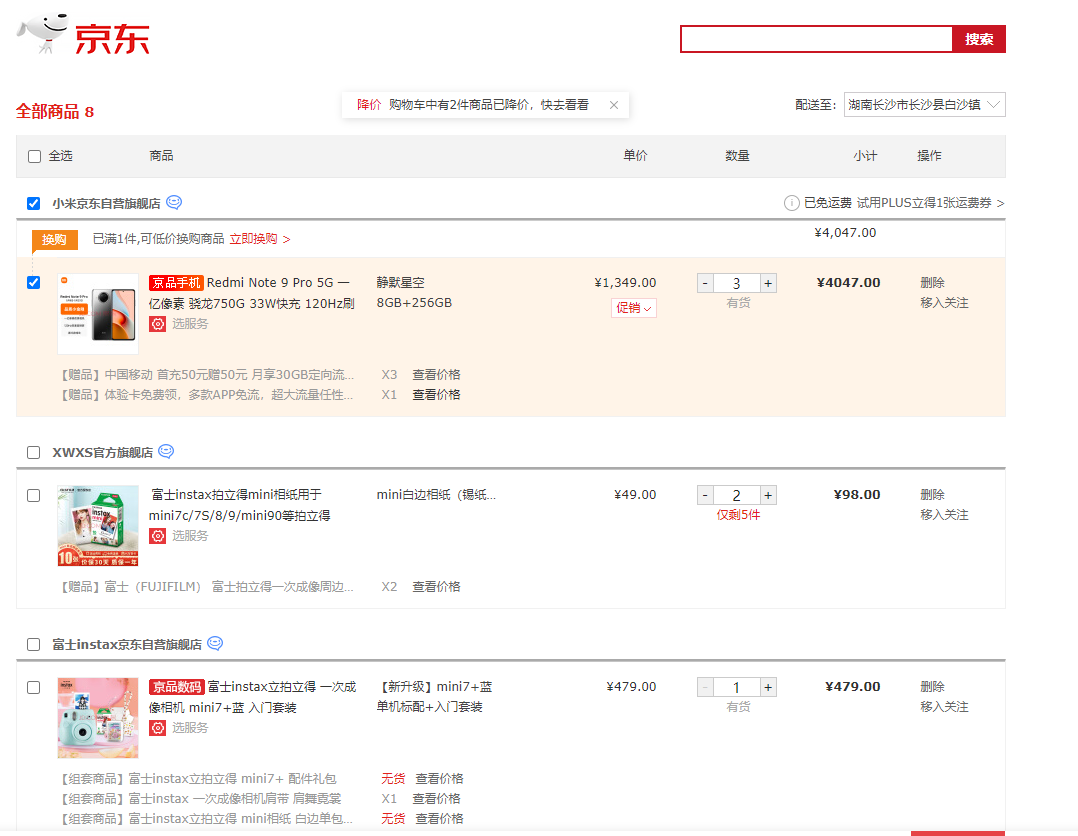
Task: Click the 相纸 quantity field showing 2
Action: click(x=736, y=495)
